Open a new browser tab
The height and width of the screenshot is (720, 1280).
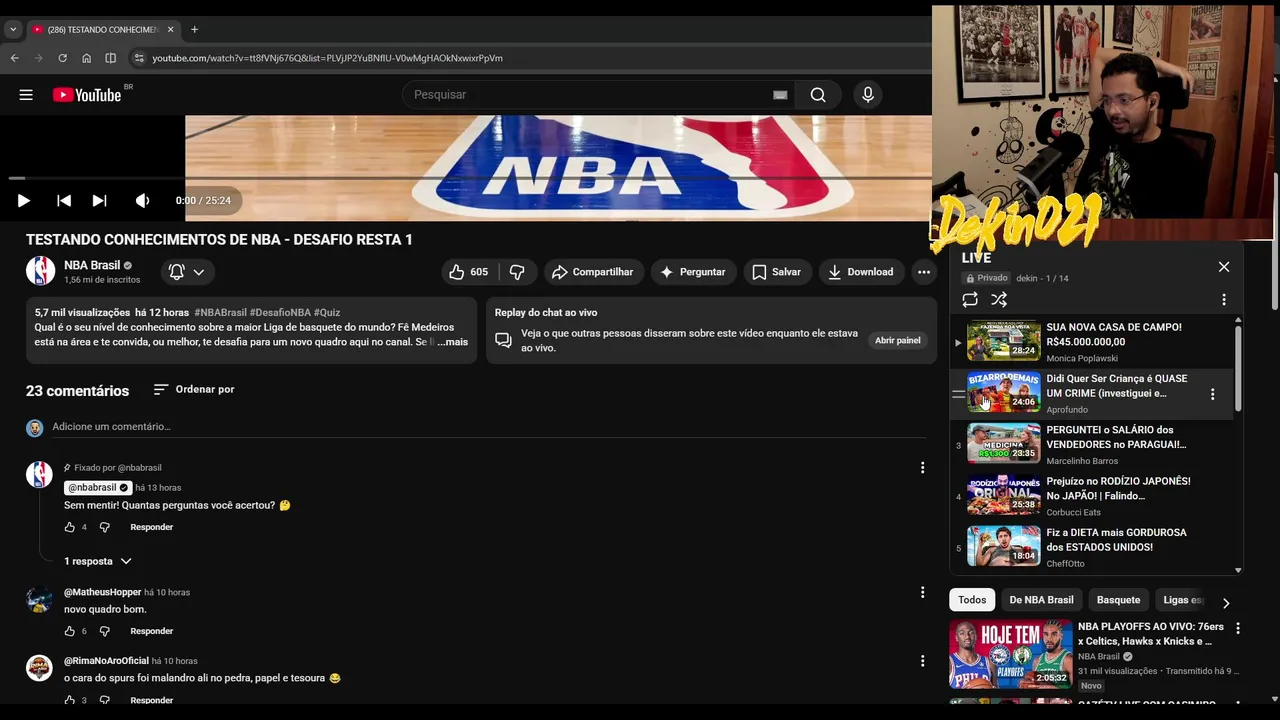click(x=194, y=30)
